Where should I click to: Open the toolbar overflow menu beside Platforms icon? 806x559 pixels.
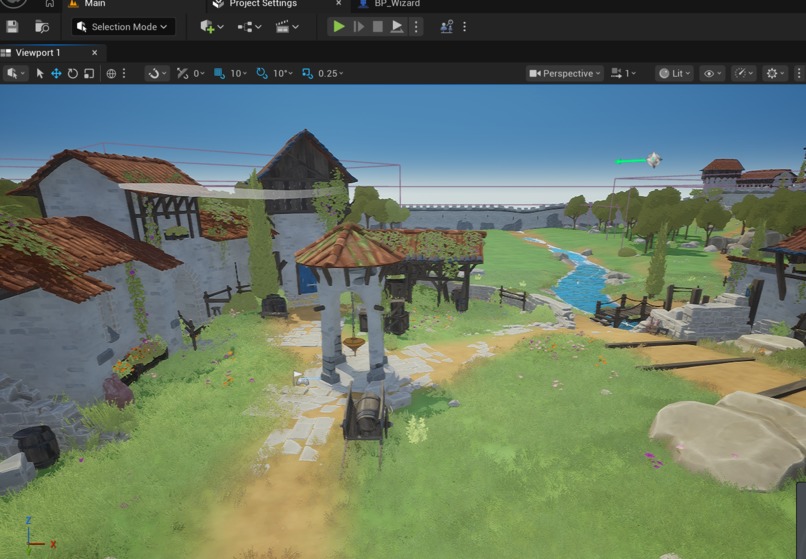click(x=465, y=27)
